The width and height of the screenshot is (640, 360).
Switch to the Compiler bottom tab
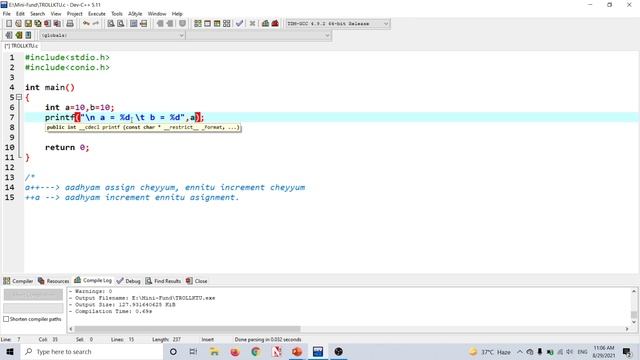[18, 281]
